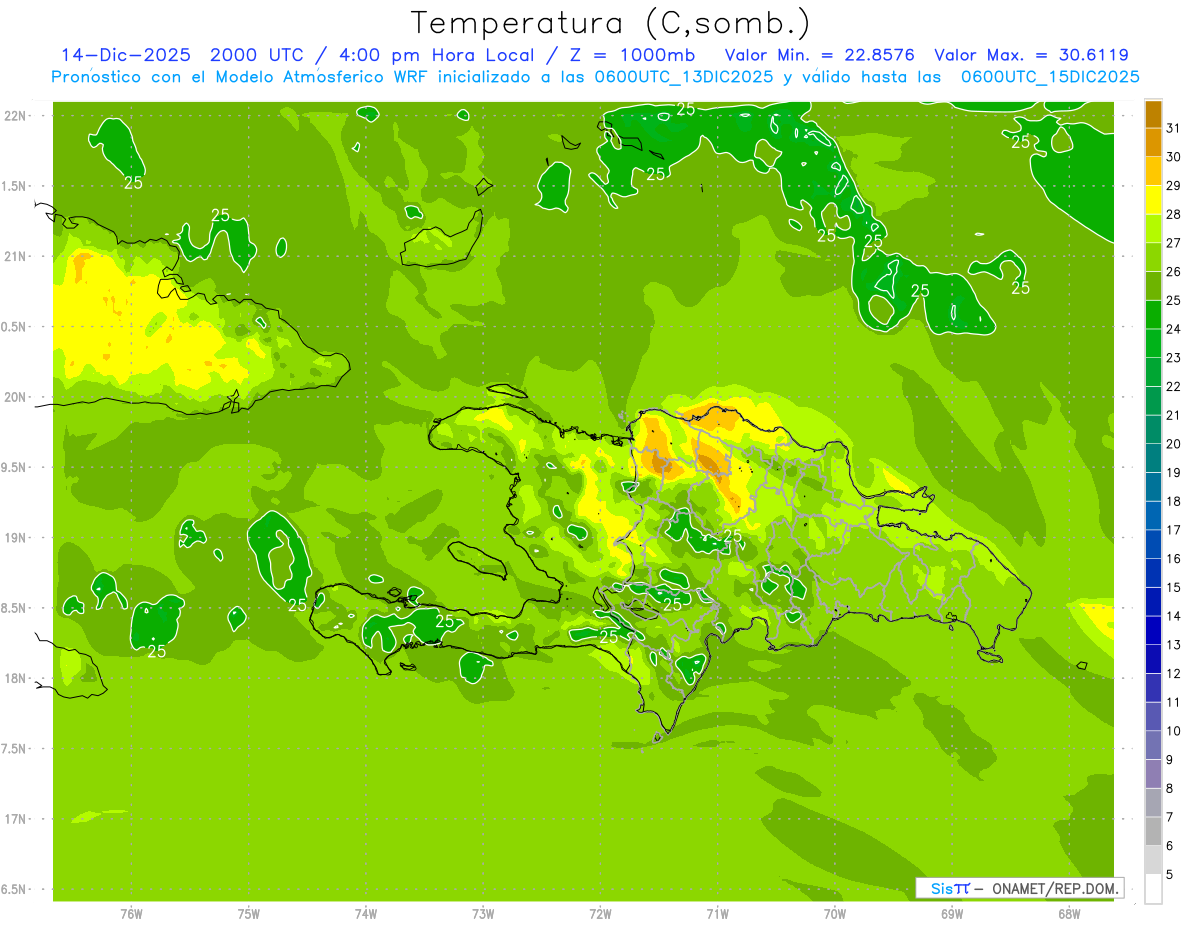Click the '20N' latitude axis label

pyautogui.click(x=15, y=397)
